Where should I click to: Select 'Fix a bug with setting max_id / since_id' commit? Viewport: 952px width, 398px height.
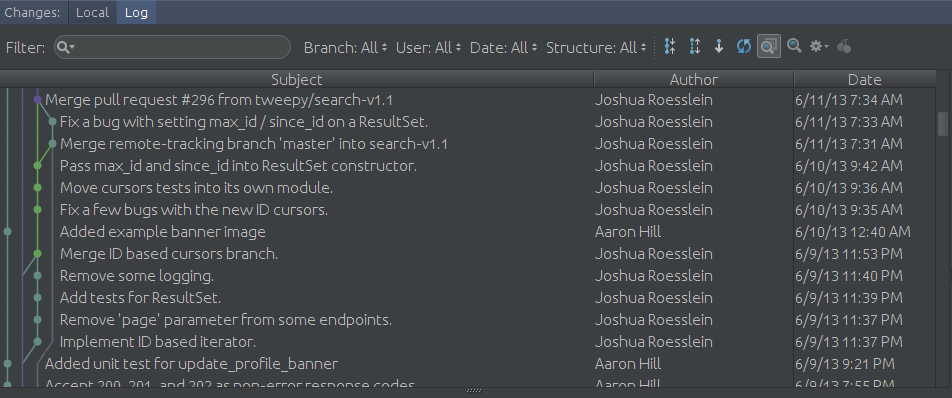coord(244,122)
